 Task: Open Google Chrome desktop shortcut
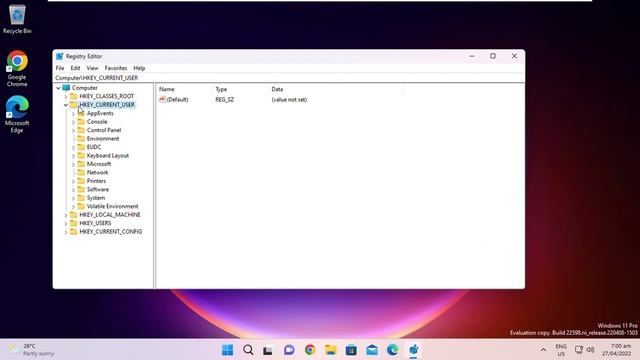point(17,68)
